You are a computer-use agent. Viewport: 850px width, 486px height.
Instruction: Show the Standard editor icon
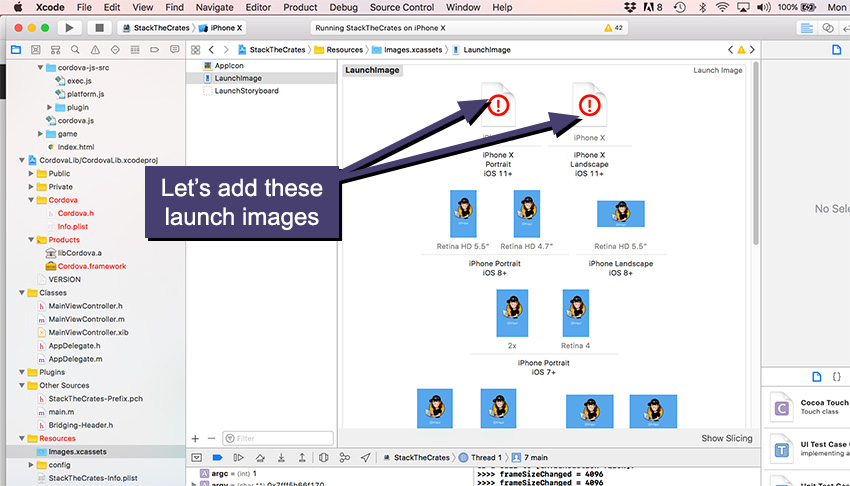(x=807, y=28)
